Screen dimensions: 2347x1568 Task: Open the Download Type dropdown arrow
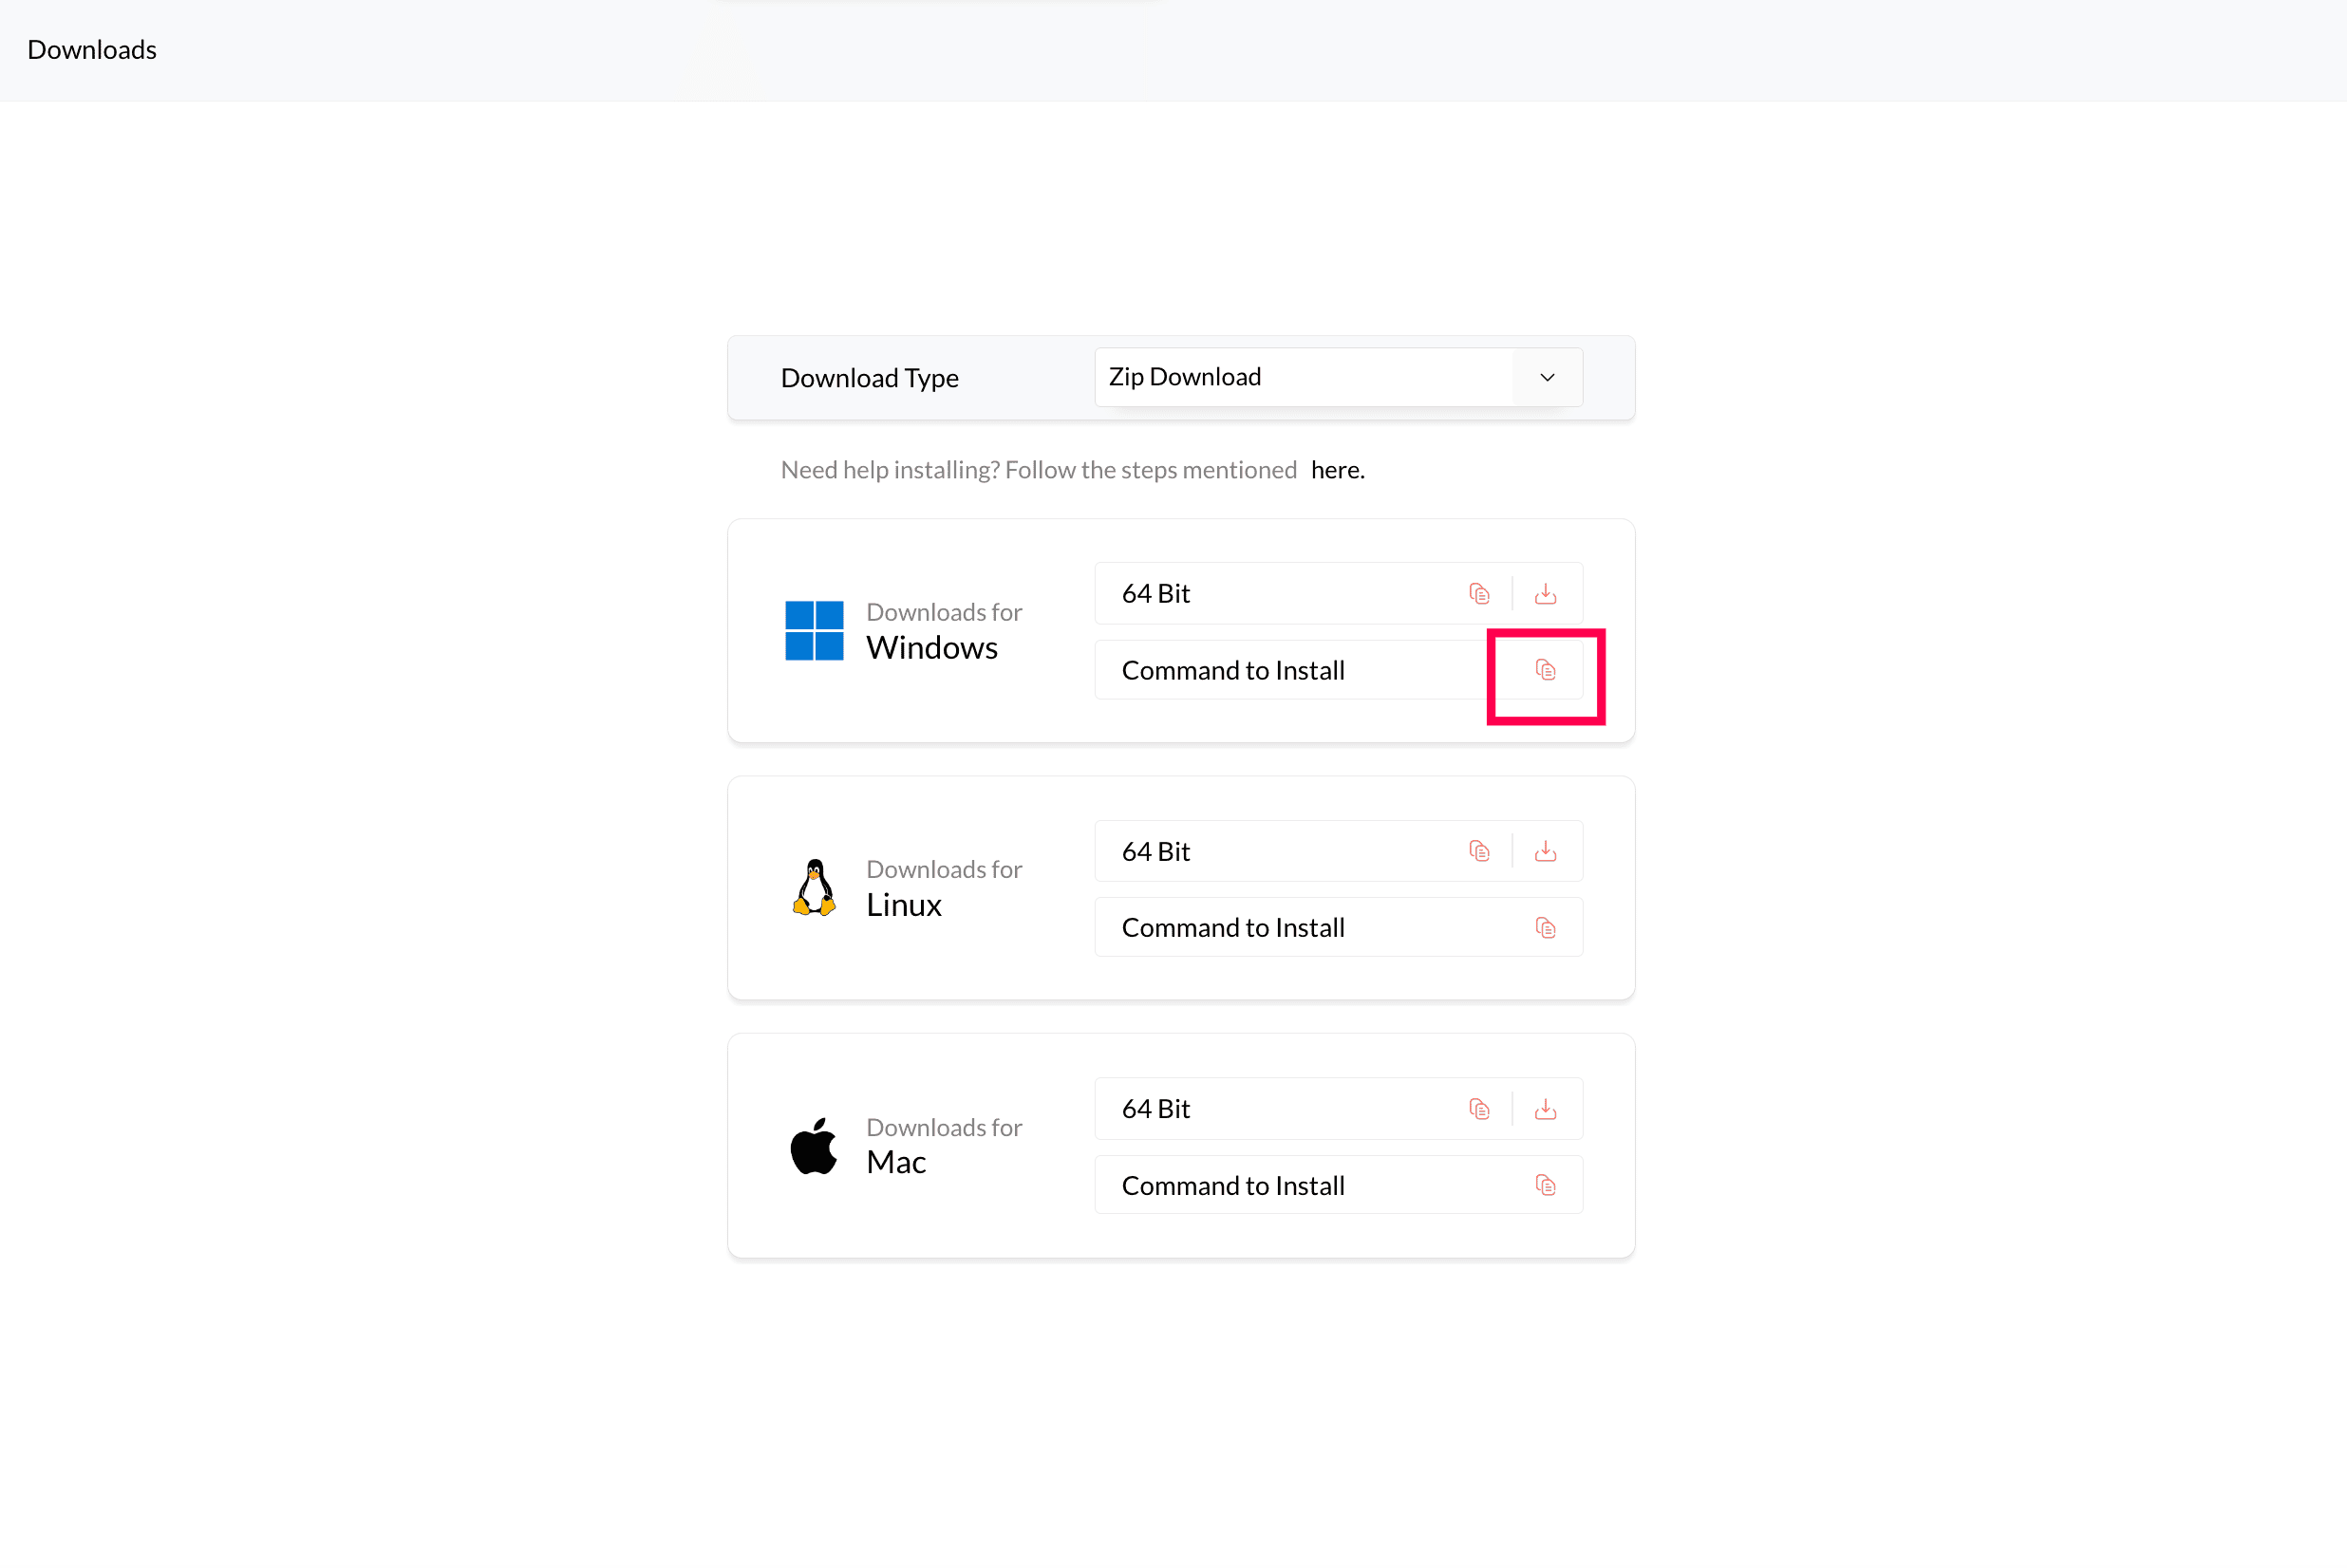pos(1547,377)
